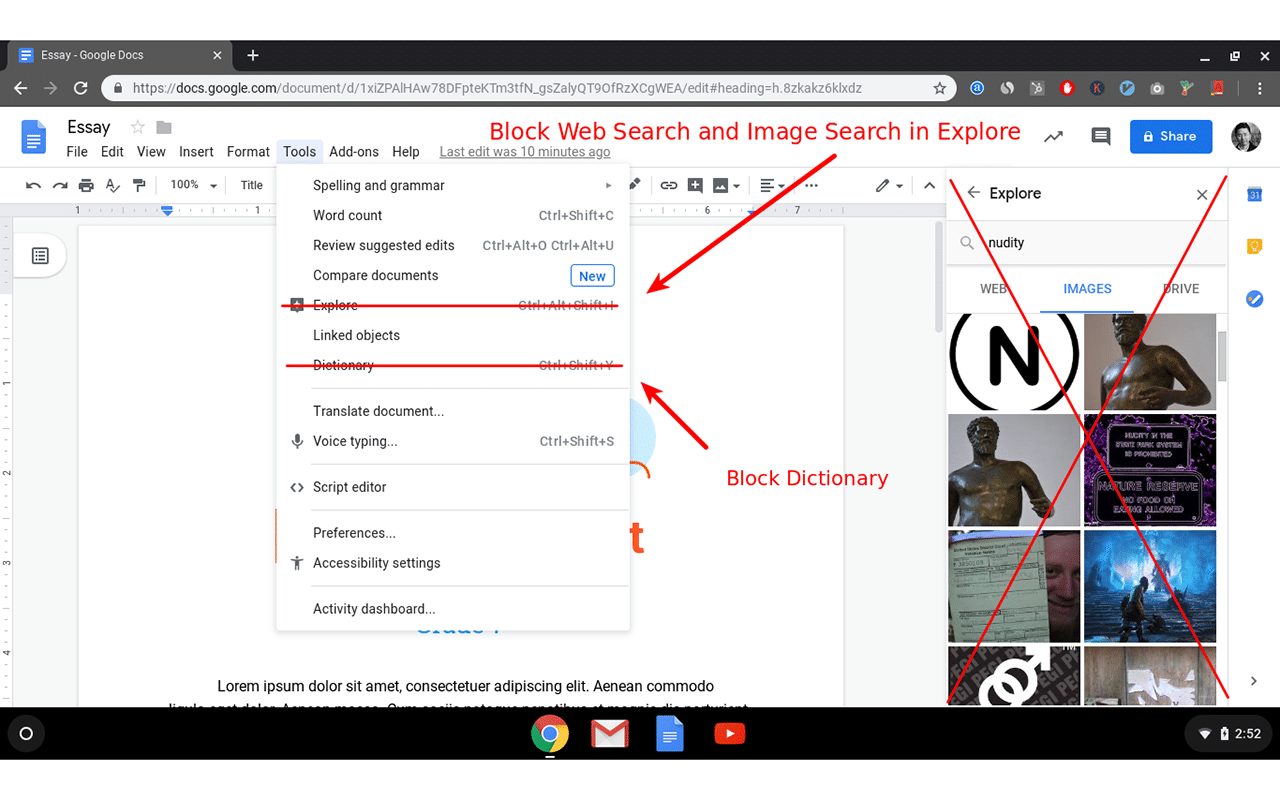Hide the menus with the up chevron
Screen dimensions: 1280x800
click(x=929, y=185)
